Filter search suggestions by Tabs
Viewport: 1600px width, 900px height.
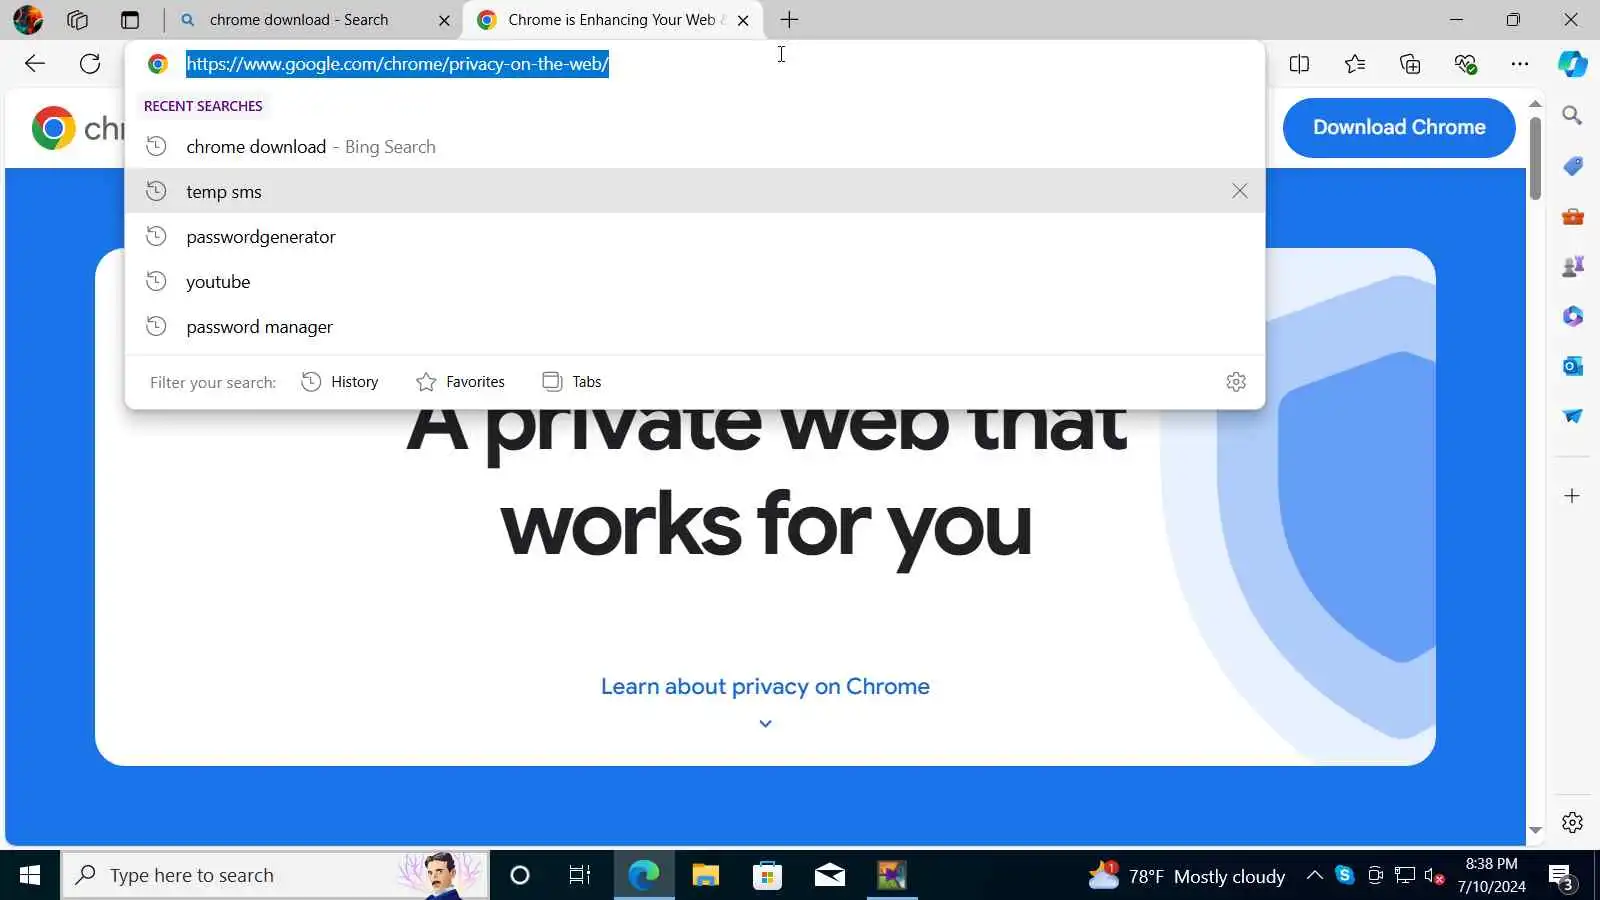point(572,382)
